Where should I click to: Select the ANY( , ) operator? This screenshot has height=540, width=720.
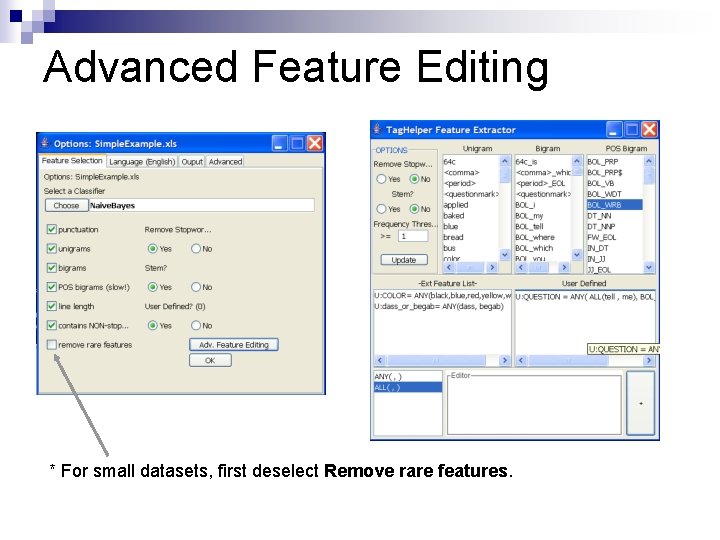tap(408, 377)
